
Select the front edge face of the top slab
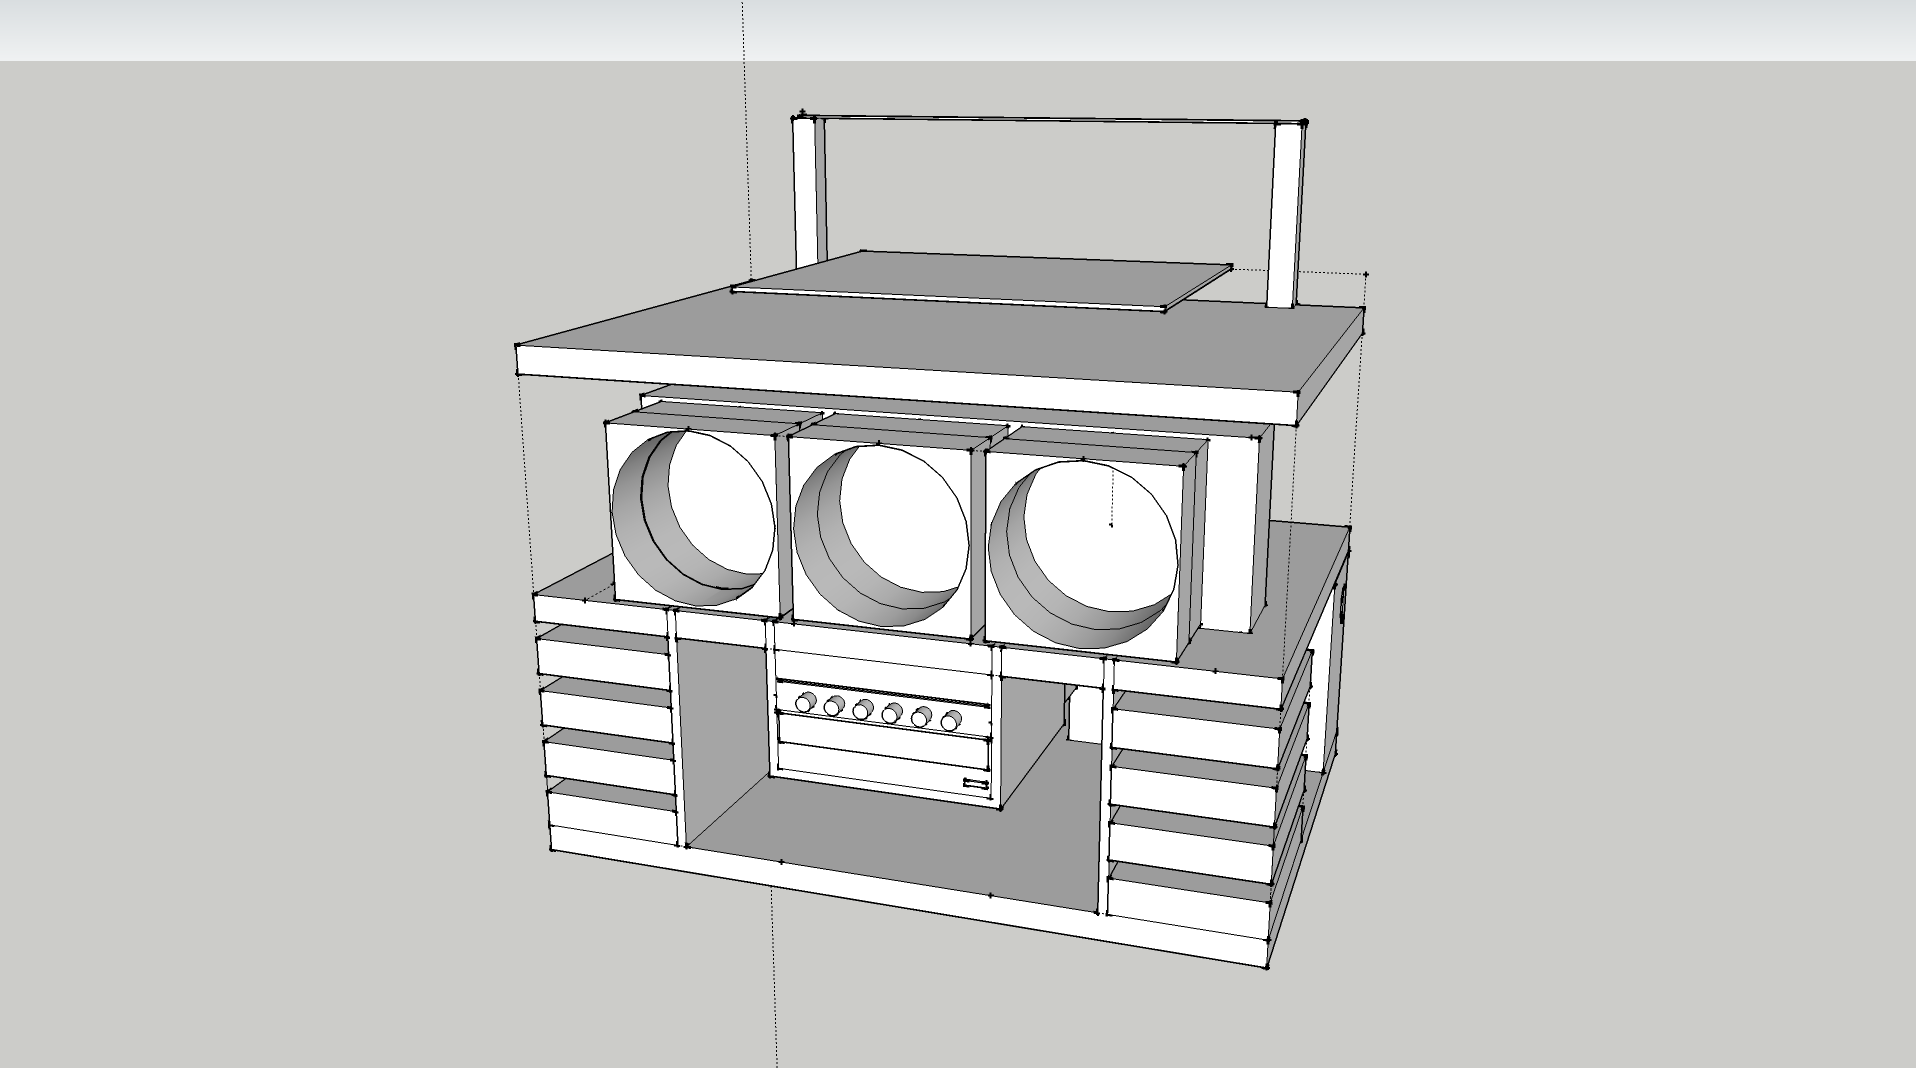(x=900, y=395)
